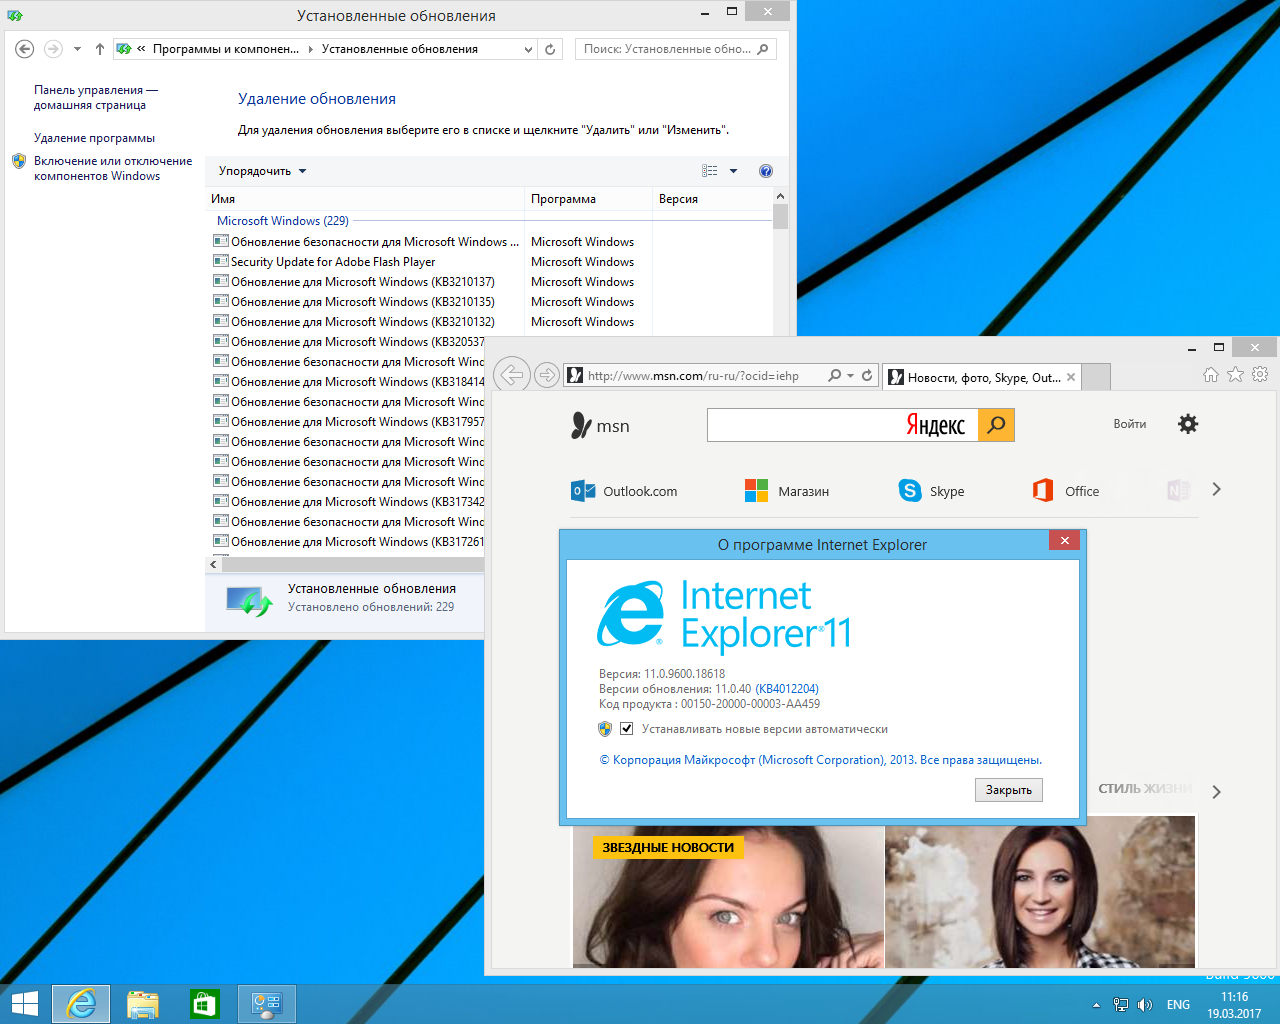Open a new tab in Internet Explorer
Image resolution: width=1280 pixels, height=1024 pixels.
1097,377
